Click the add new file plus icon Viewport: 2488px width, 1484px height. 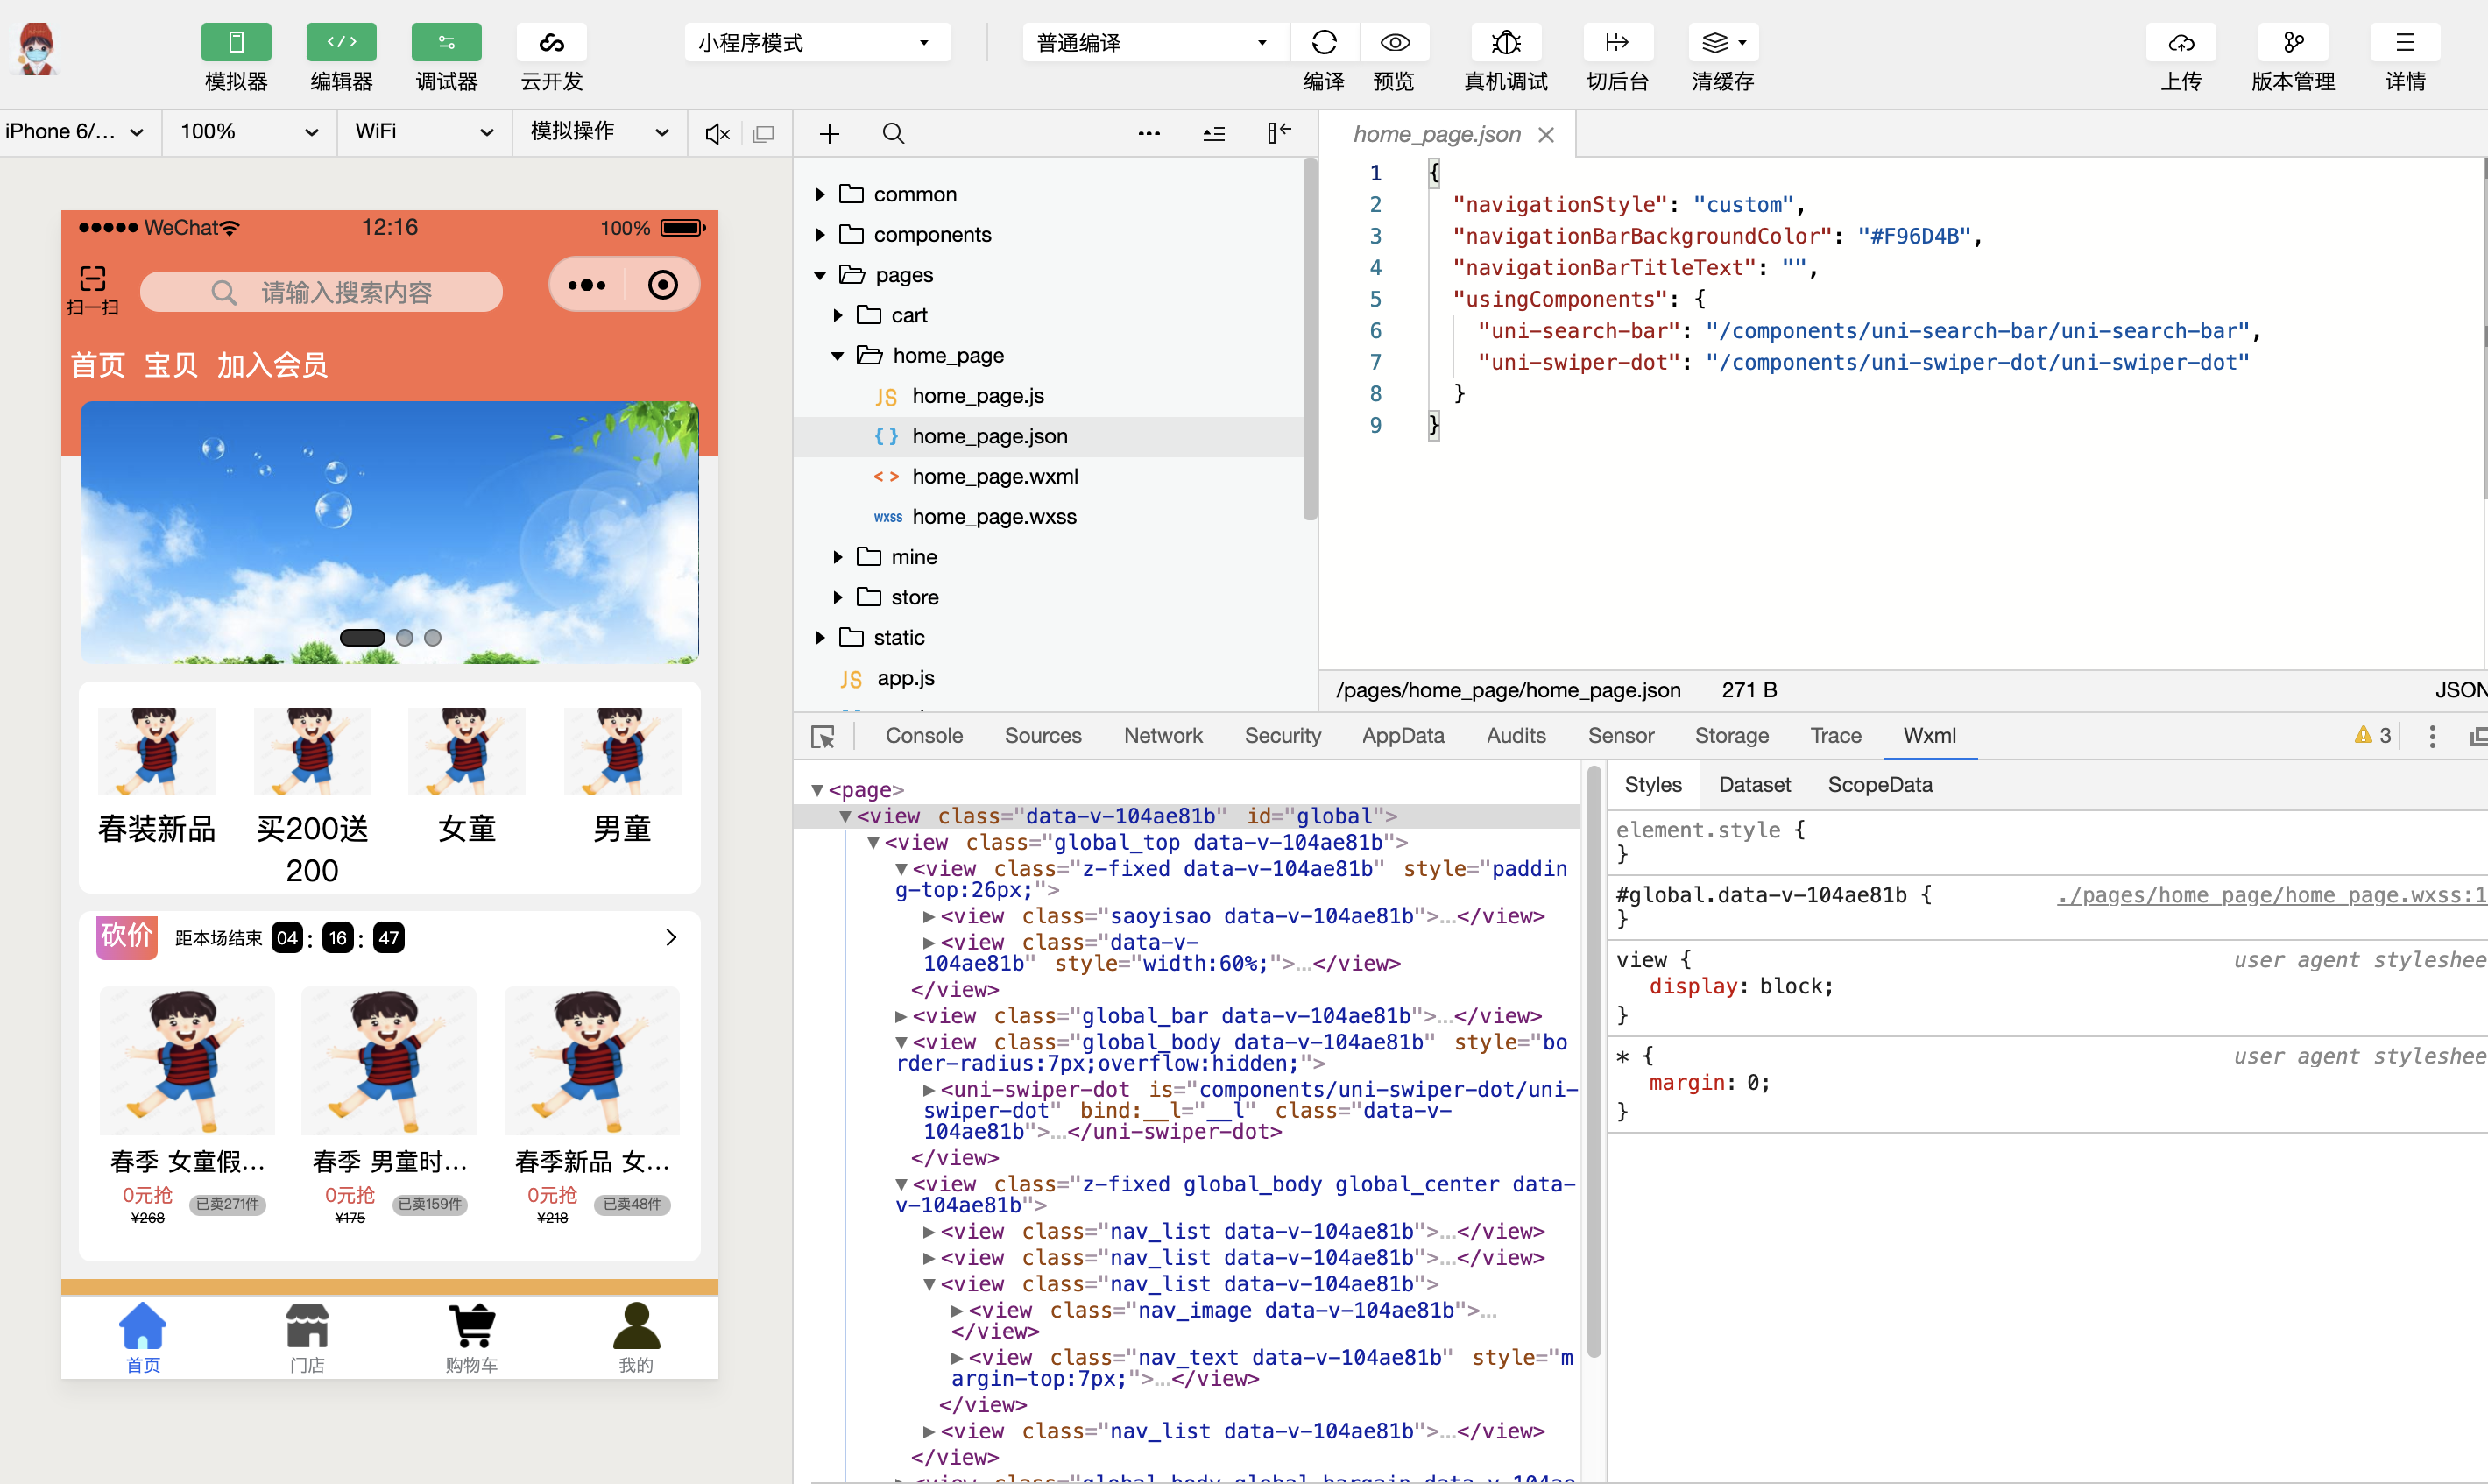coord(829,133)
